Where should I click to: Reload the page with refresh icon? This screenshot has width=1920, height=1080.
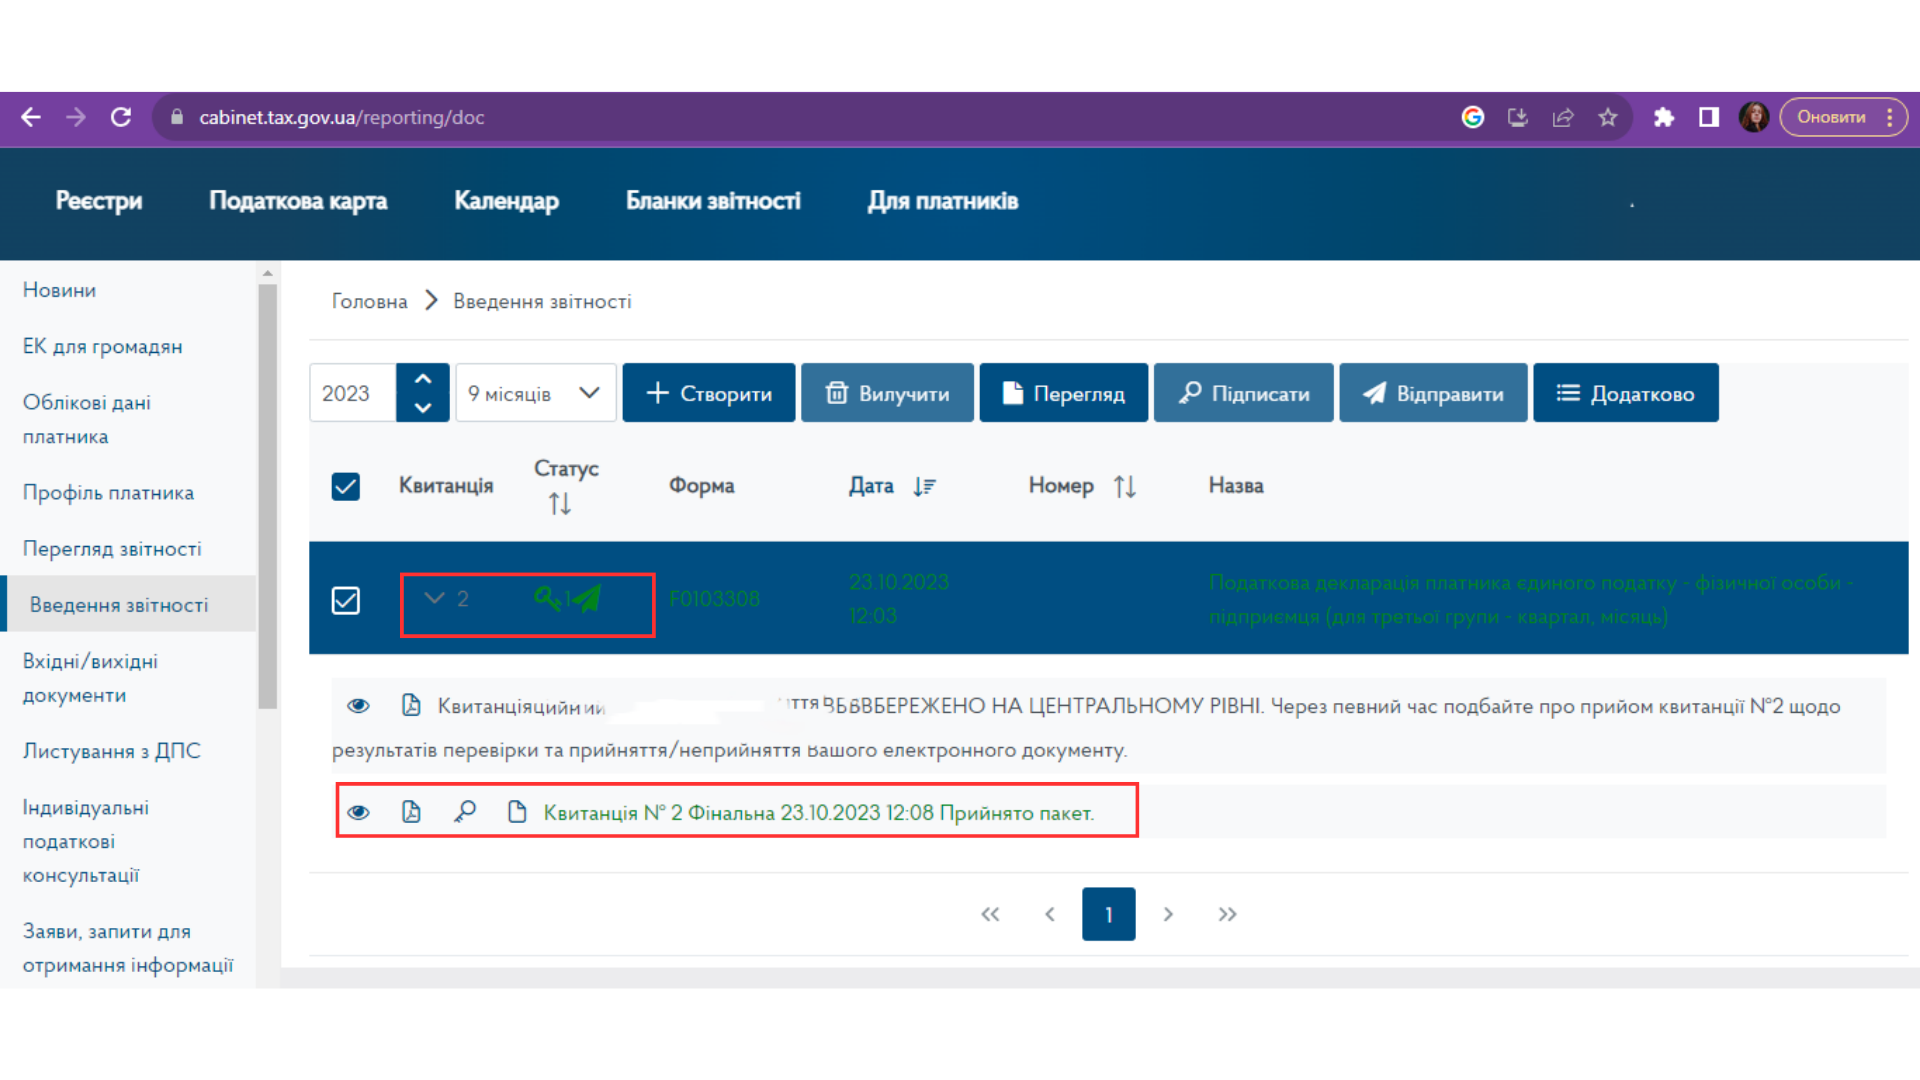coord(121,117)
